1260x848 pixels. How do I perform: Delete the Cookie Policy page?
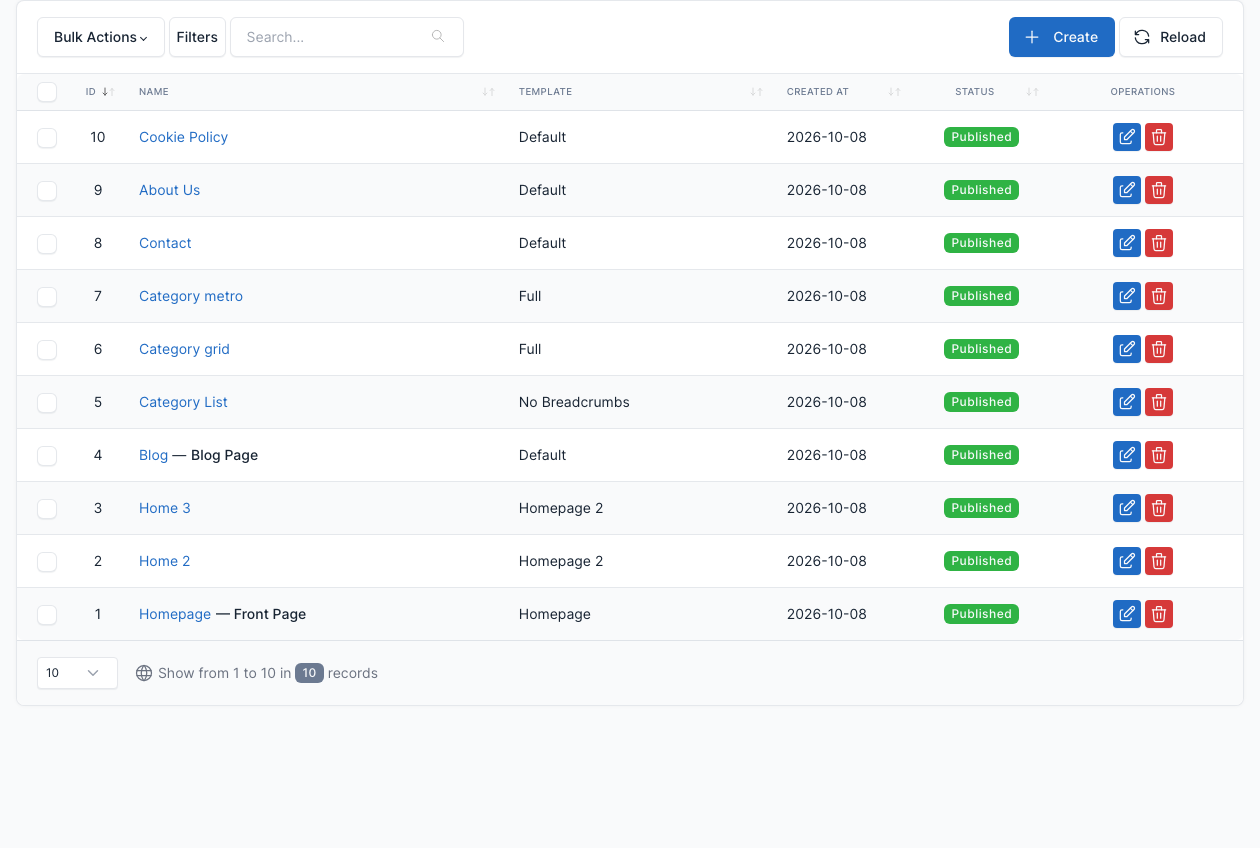point(1159,137)
